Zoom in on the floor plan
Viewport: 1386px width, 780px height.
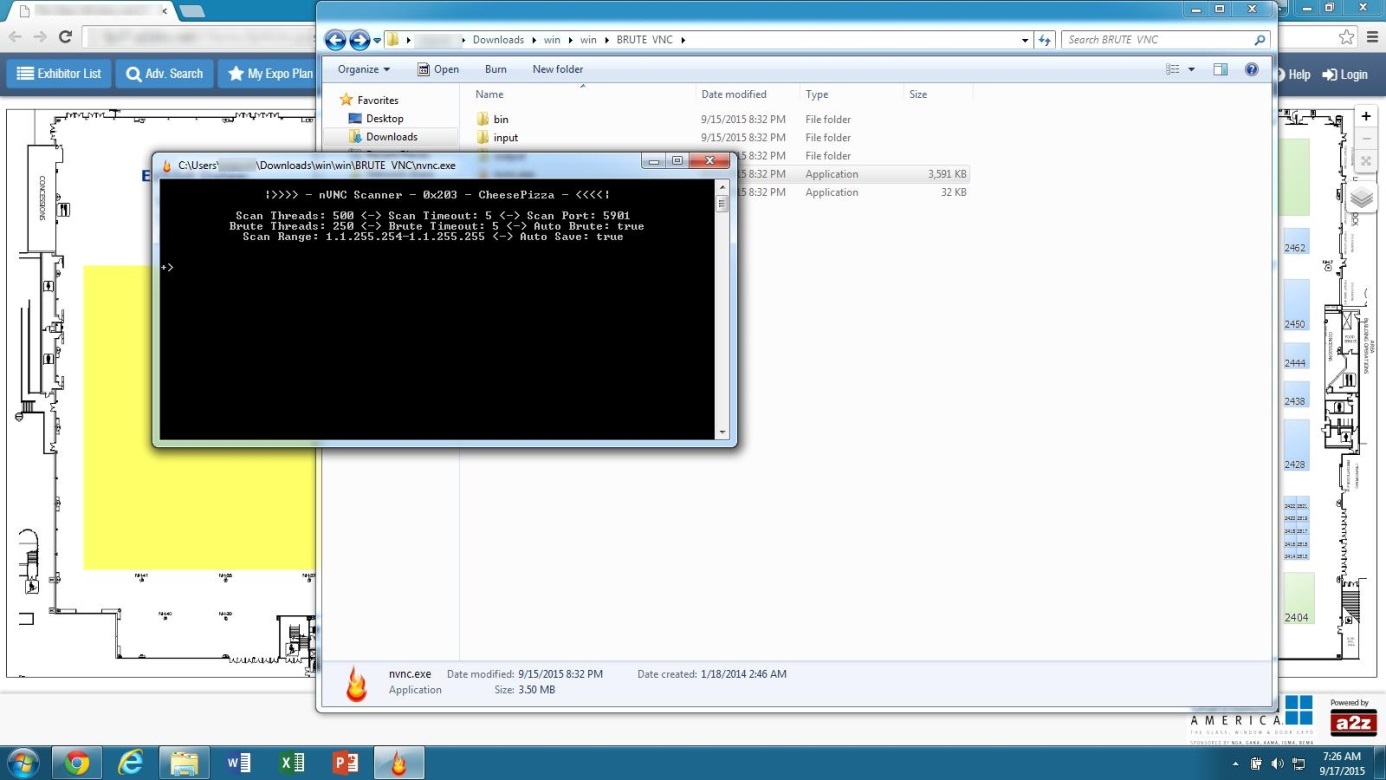pos(1366,117)
